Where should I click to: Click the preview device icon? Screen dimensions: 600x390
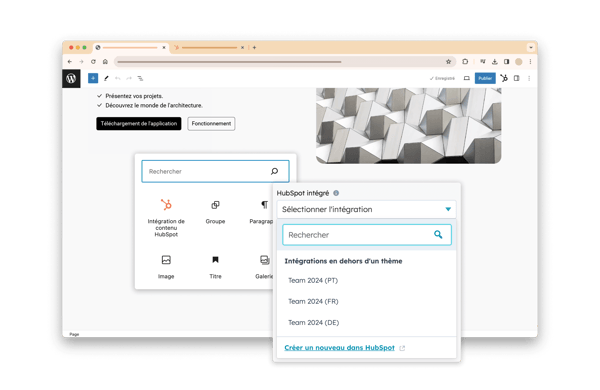coord(466,78)
